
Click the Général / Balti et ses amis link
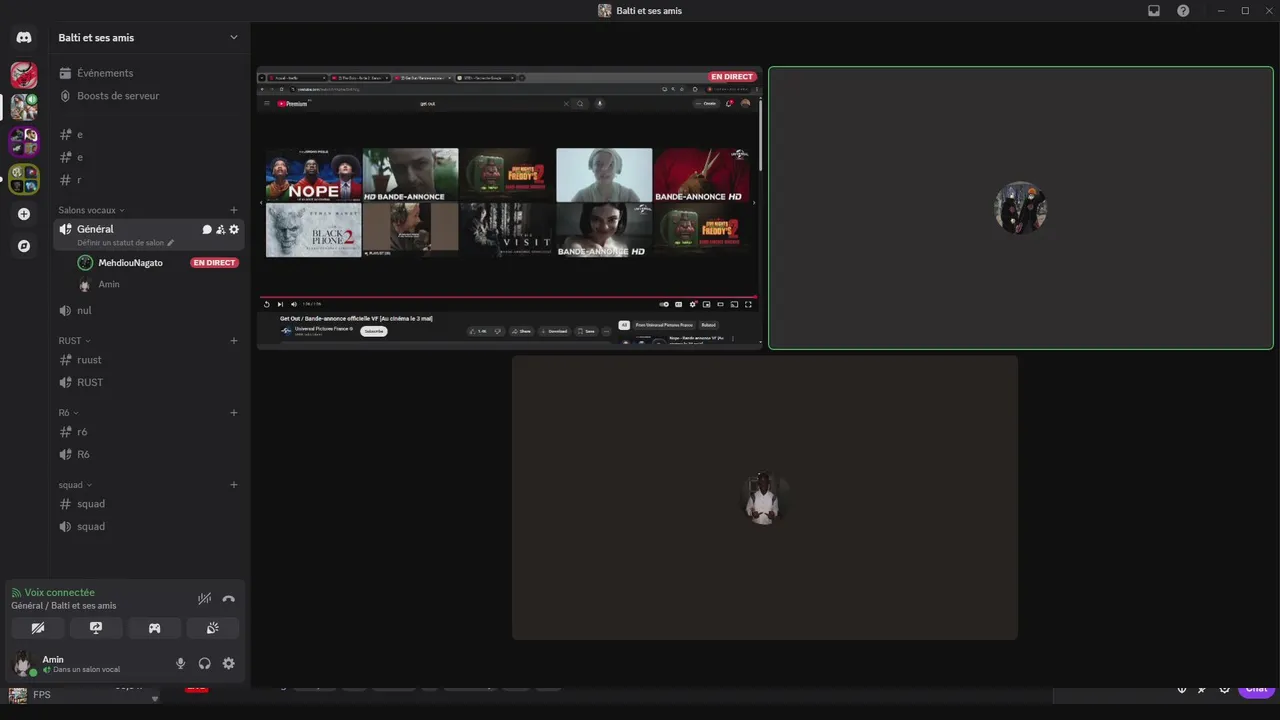(64, 606)
